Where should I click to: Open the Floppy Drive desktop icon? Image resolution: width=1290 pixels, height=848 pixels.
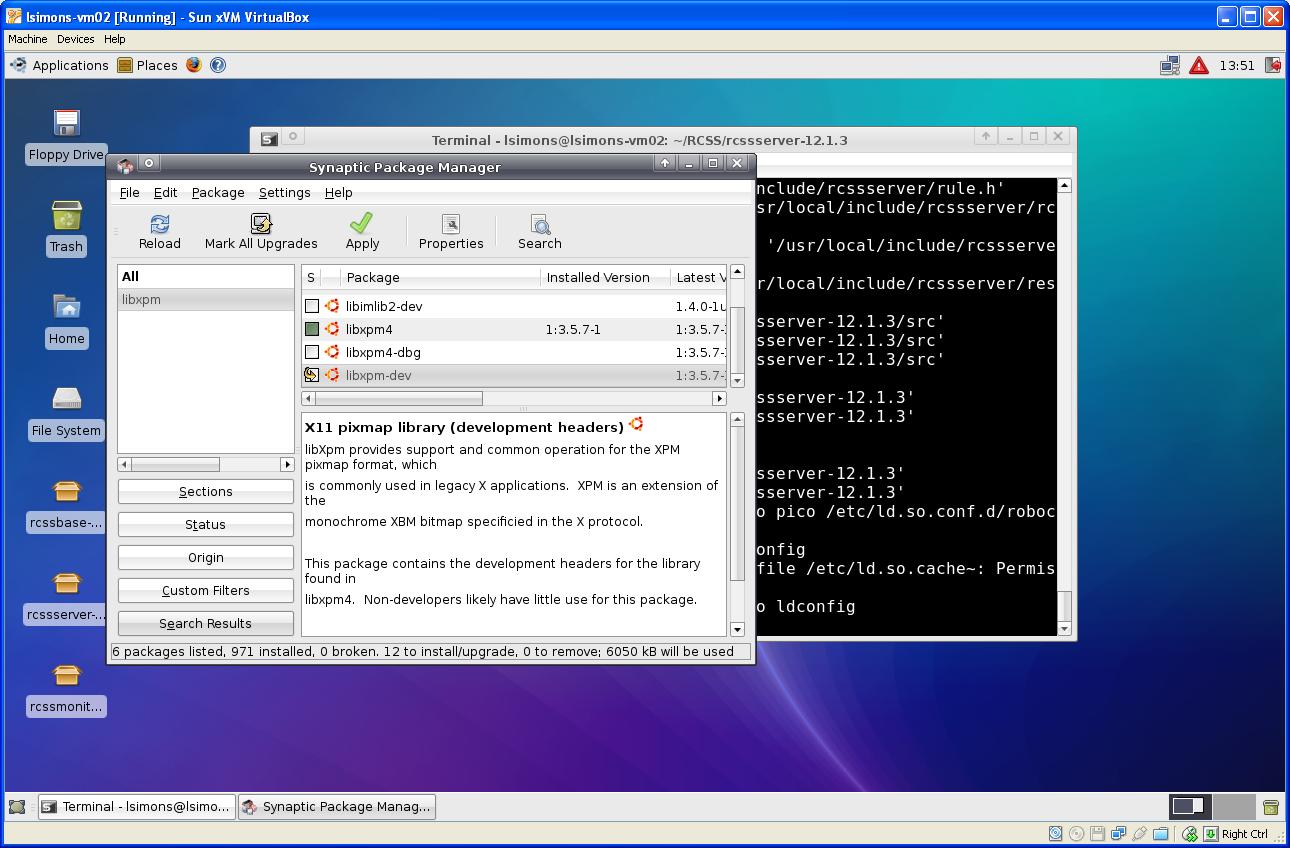coord(66,123)
